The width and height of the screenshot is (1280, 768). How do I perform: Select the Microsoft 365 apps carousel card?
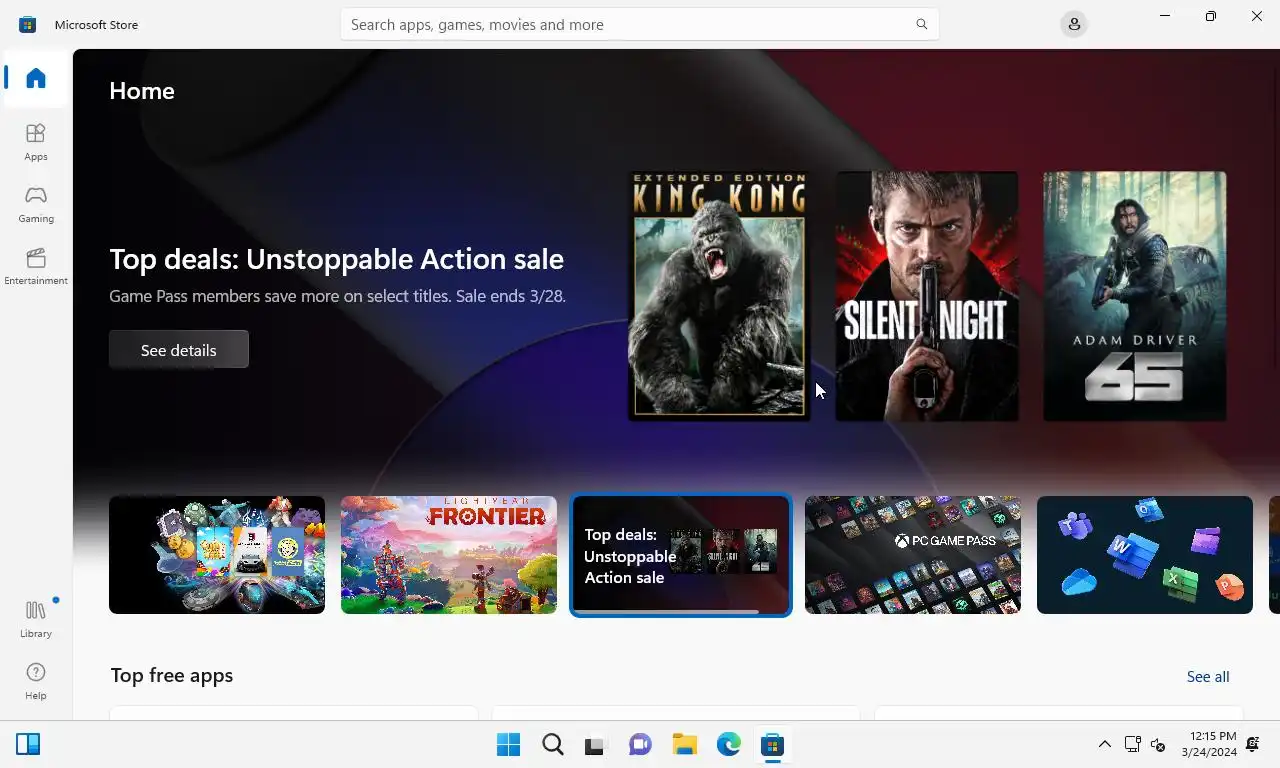coord(1145,555)
